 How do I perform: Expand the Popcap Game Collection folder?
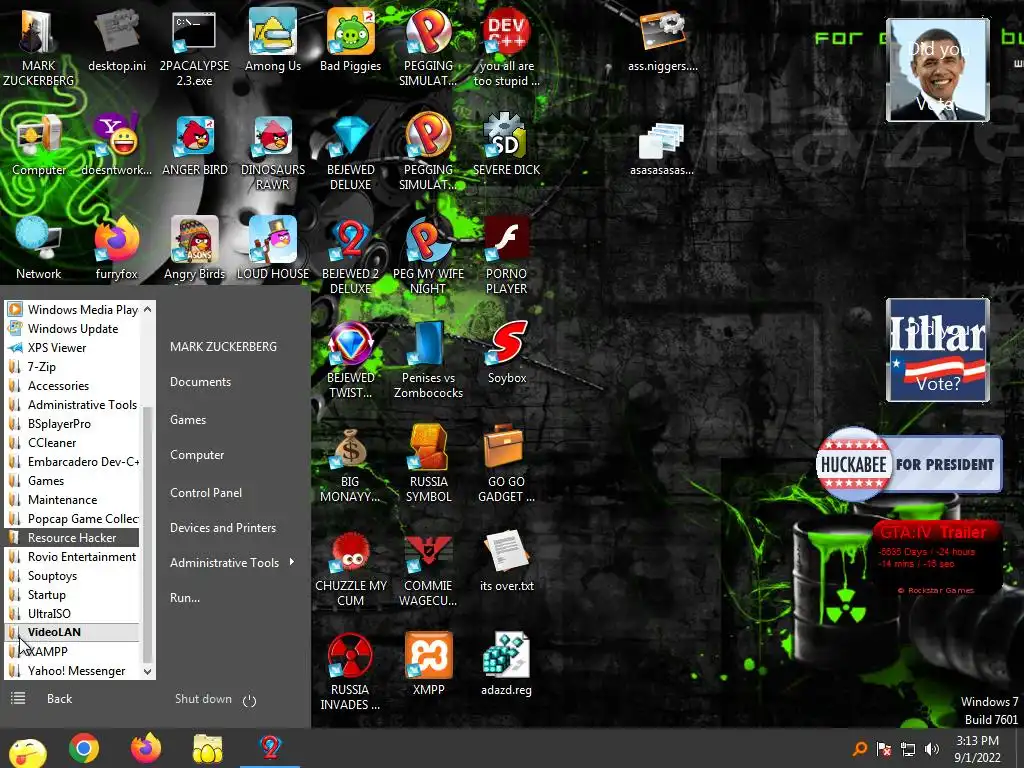coord(72,519)
